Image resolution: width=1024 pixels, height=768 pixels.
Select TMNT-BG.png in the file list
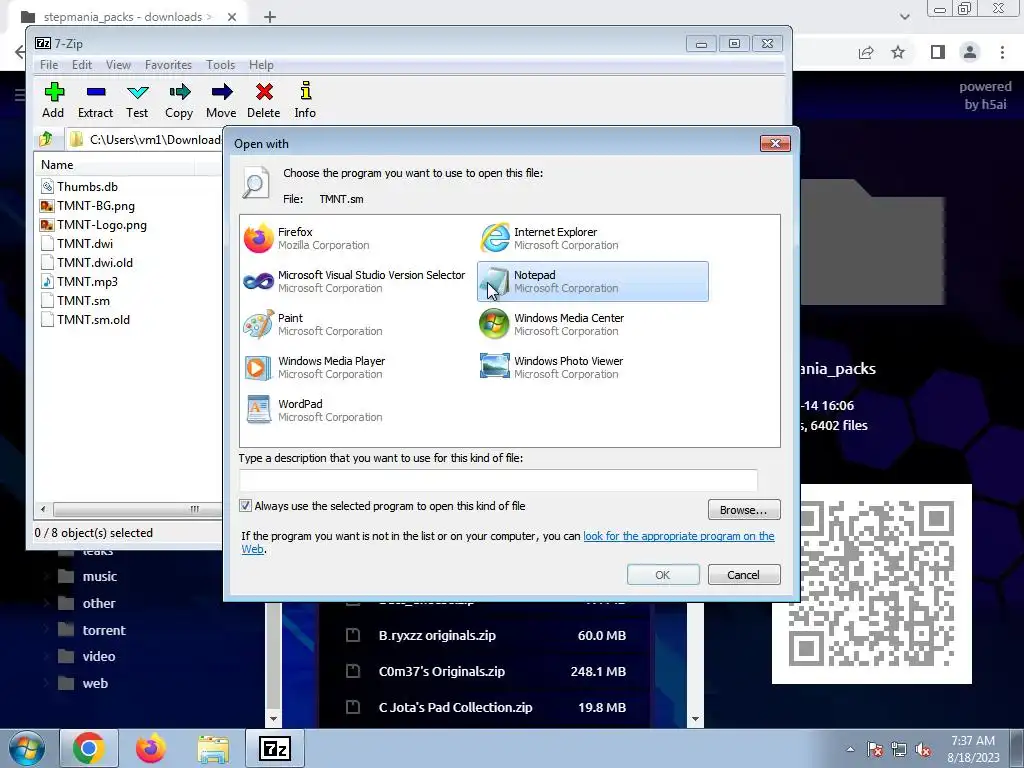pos(95,206)
